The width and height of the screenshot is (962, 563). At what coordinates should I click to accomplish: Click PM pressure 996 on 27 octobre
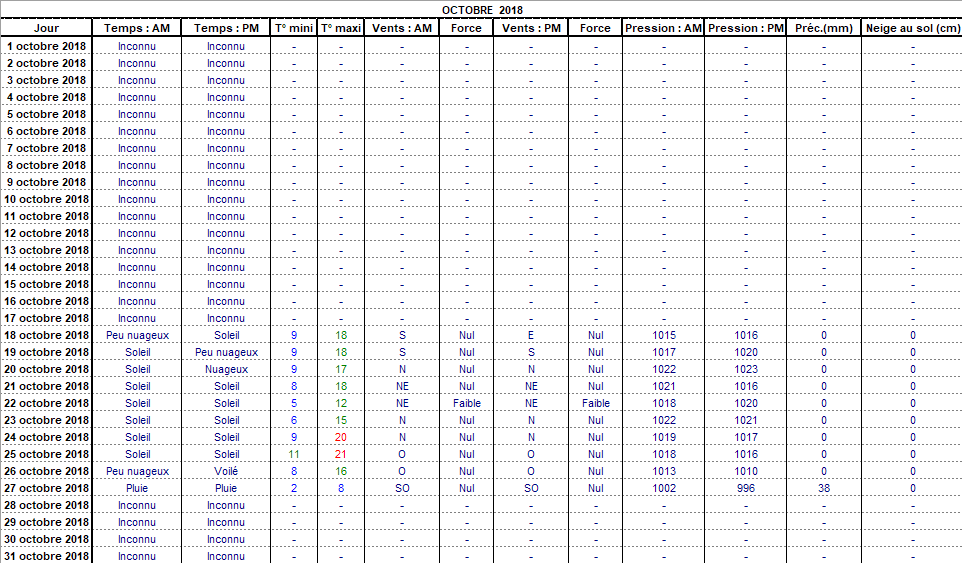click(x=746, y=488)
